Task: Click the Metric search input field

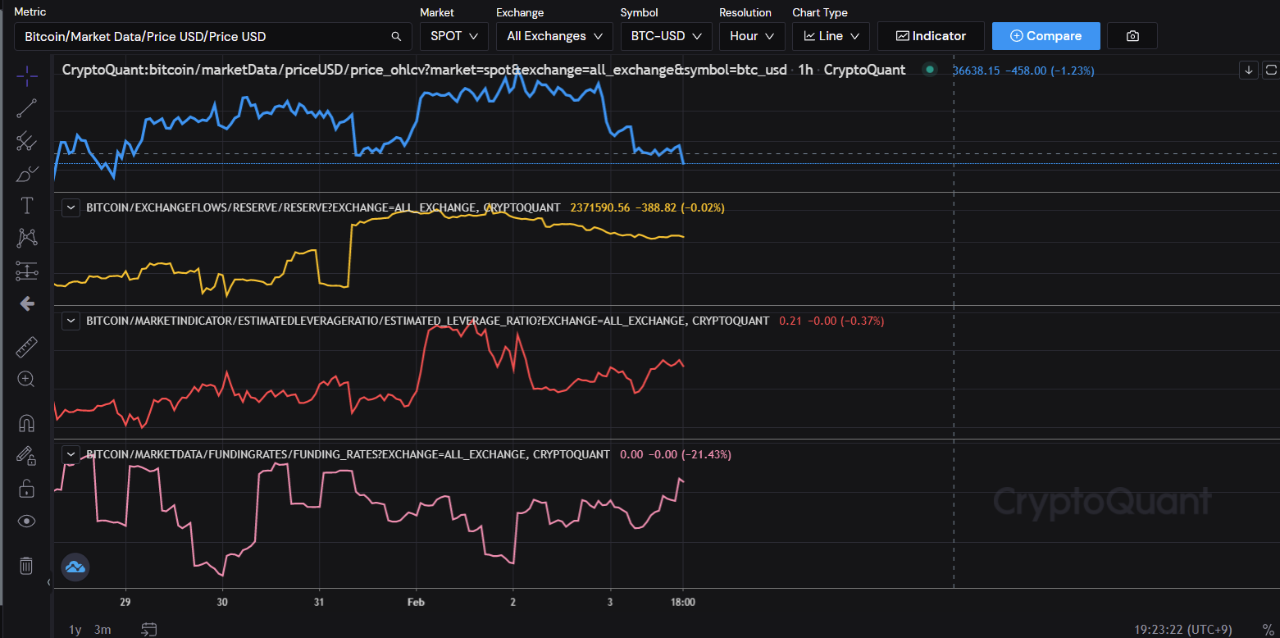Action: 200,35
